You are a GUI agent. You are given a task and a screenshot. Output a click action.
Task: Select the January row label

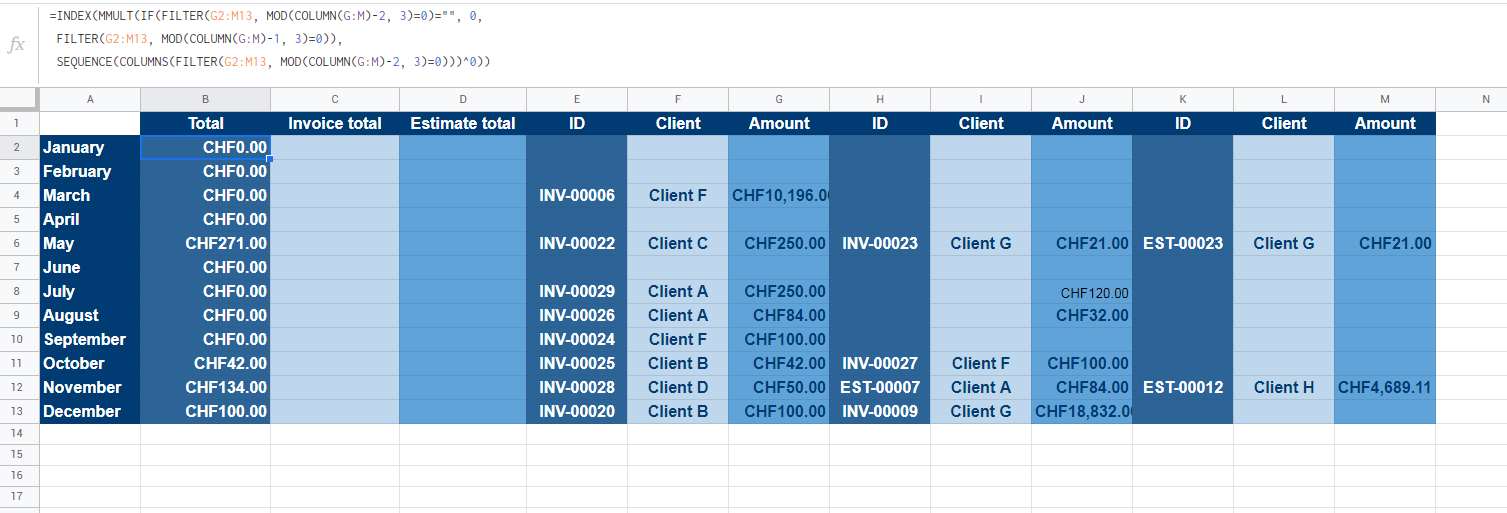coord(90,147)
